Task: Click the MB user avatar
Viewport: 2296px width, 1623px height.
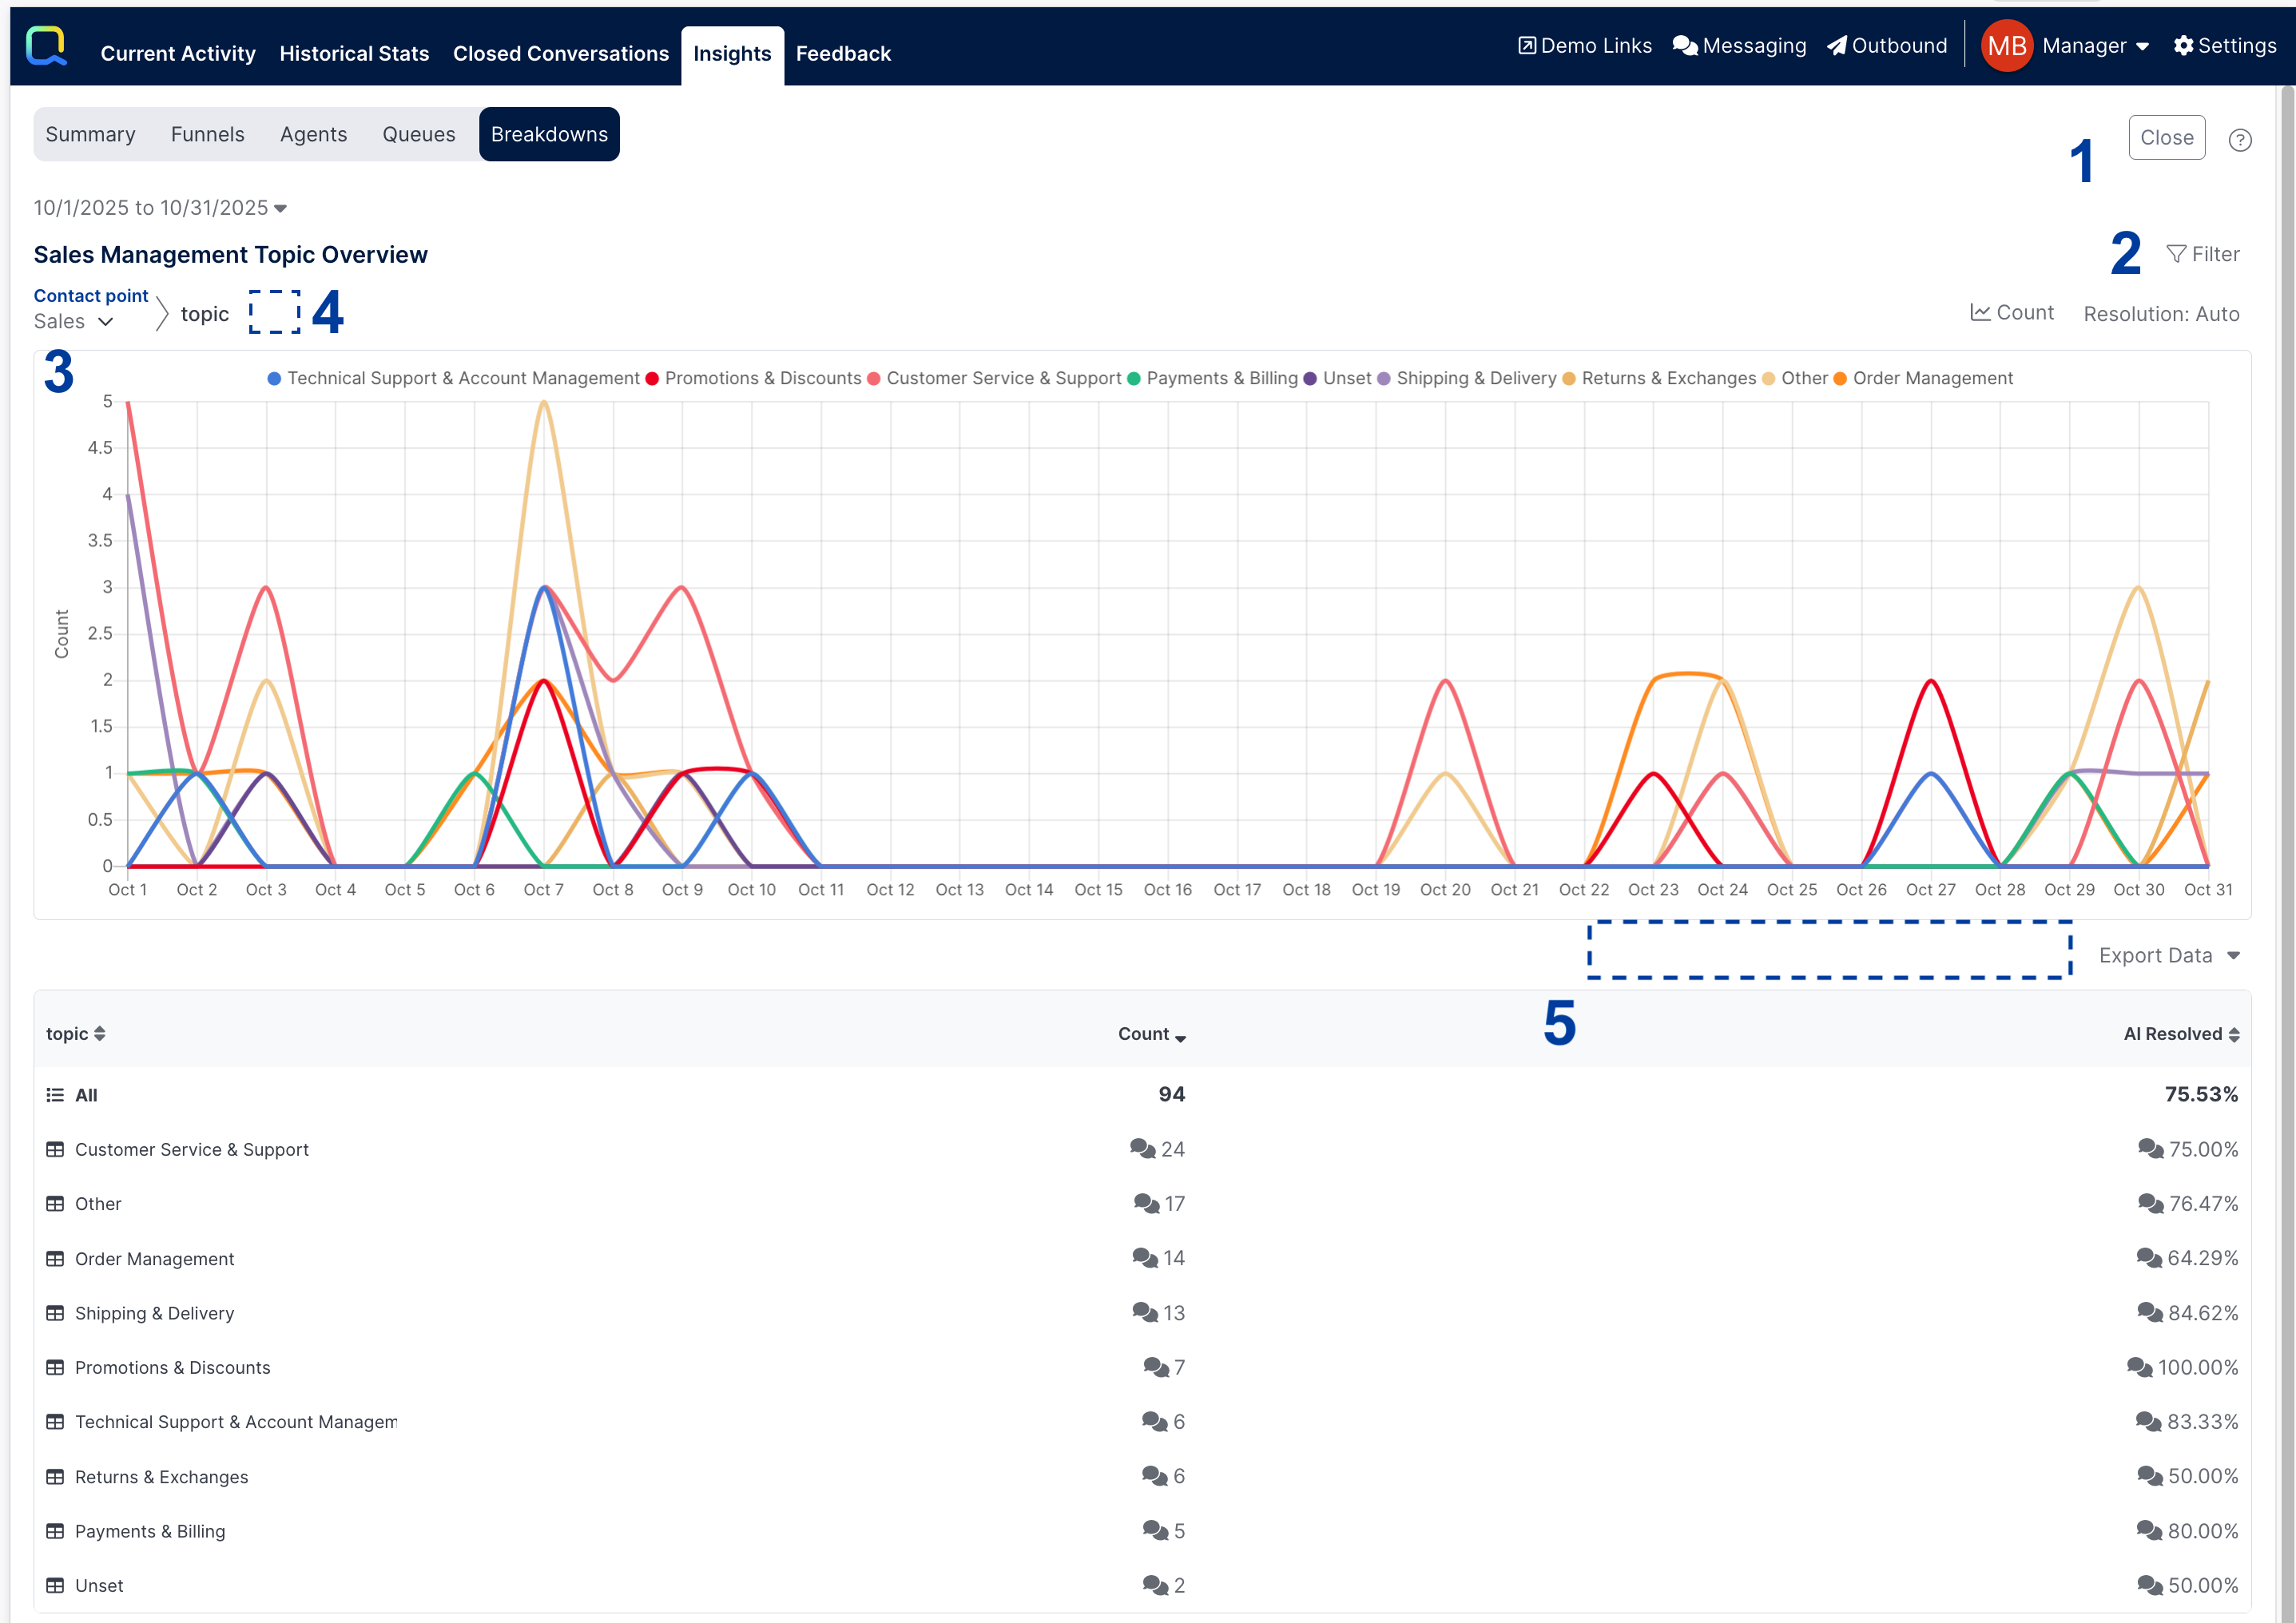Action: pos(2006,46)
